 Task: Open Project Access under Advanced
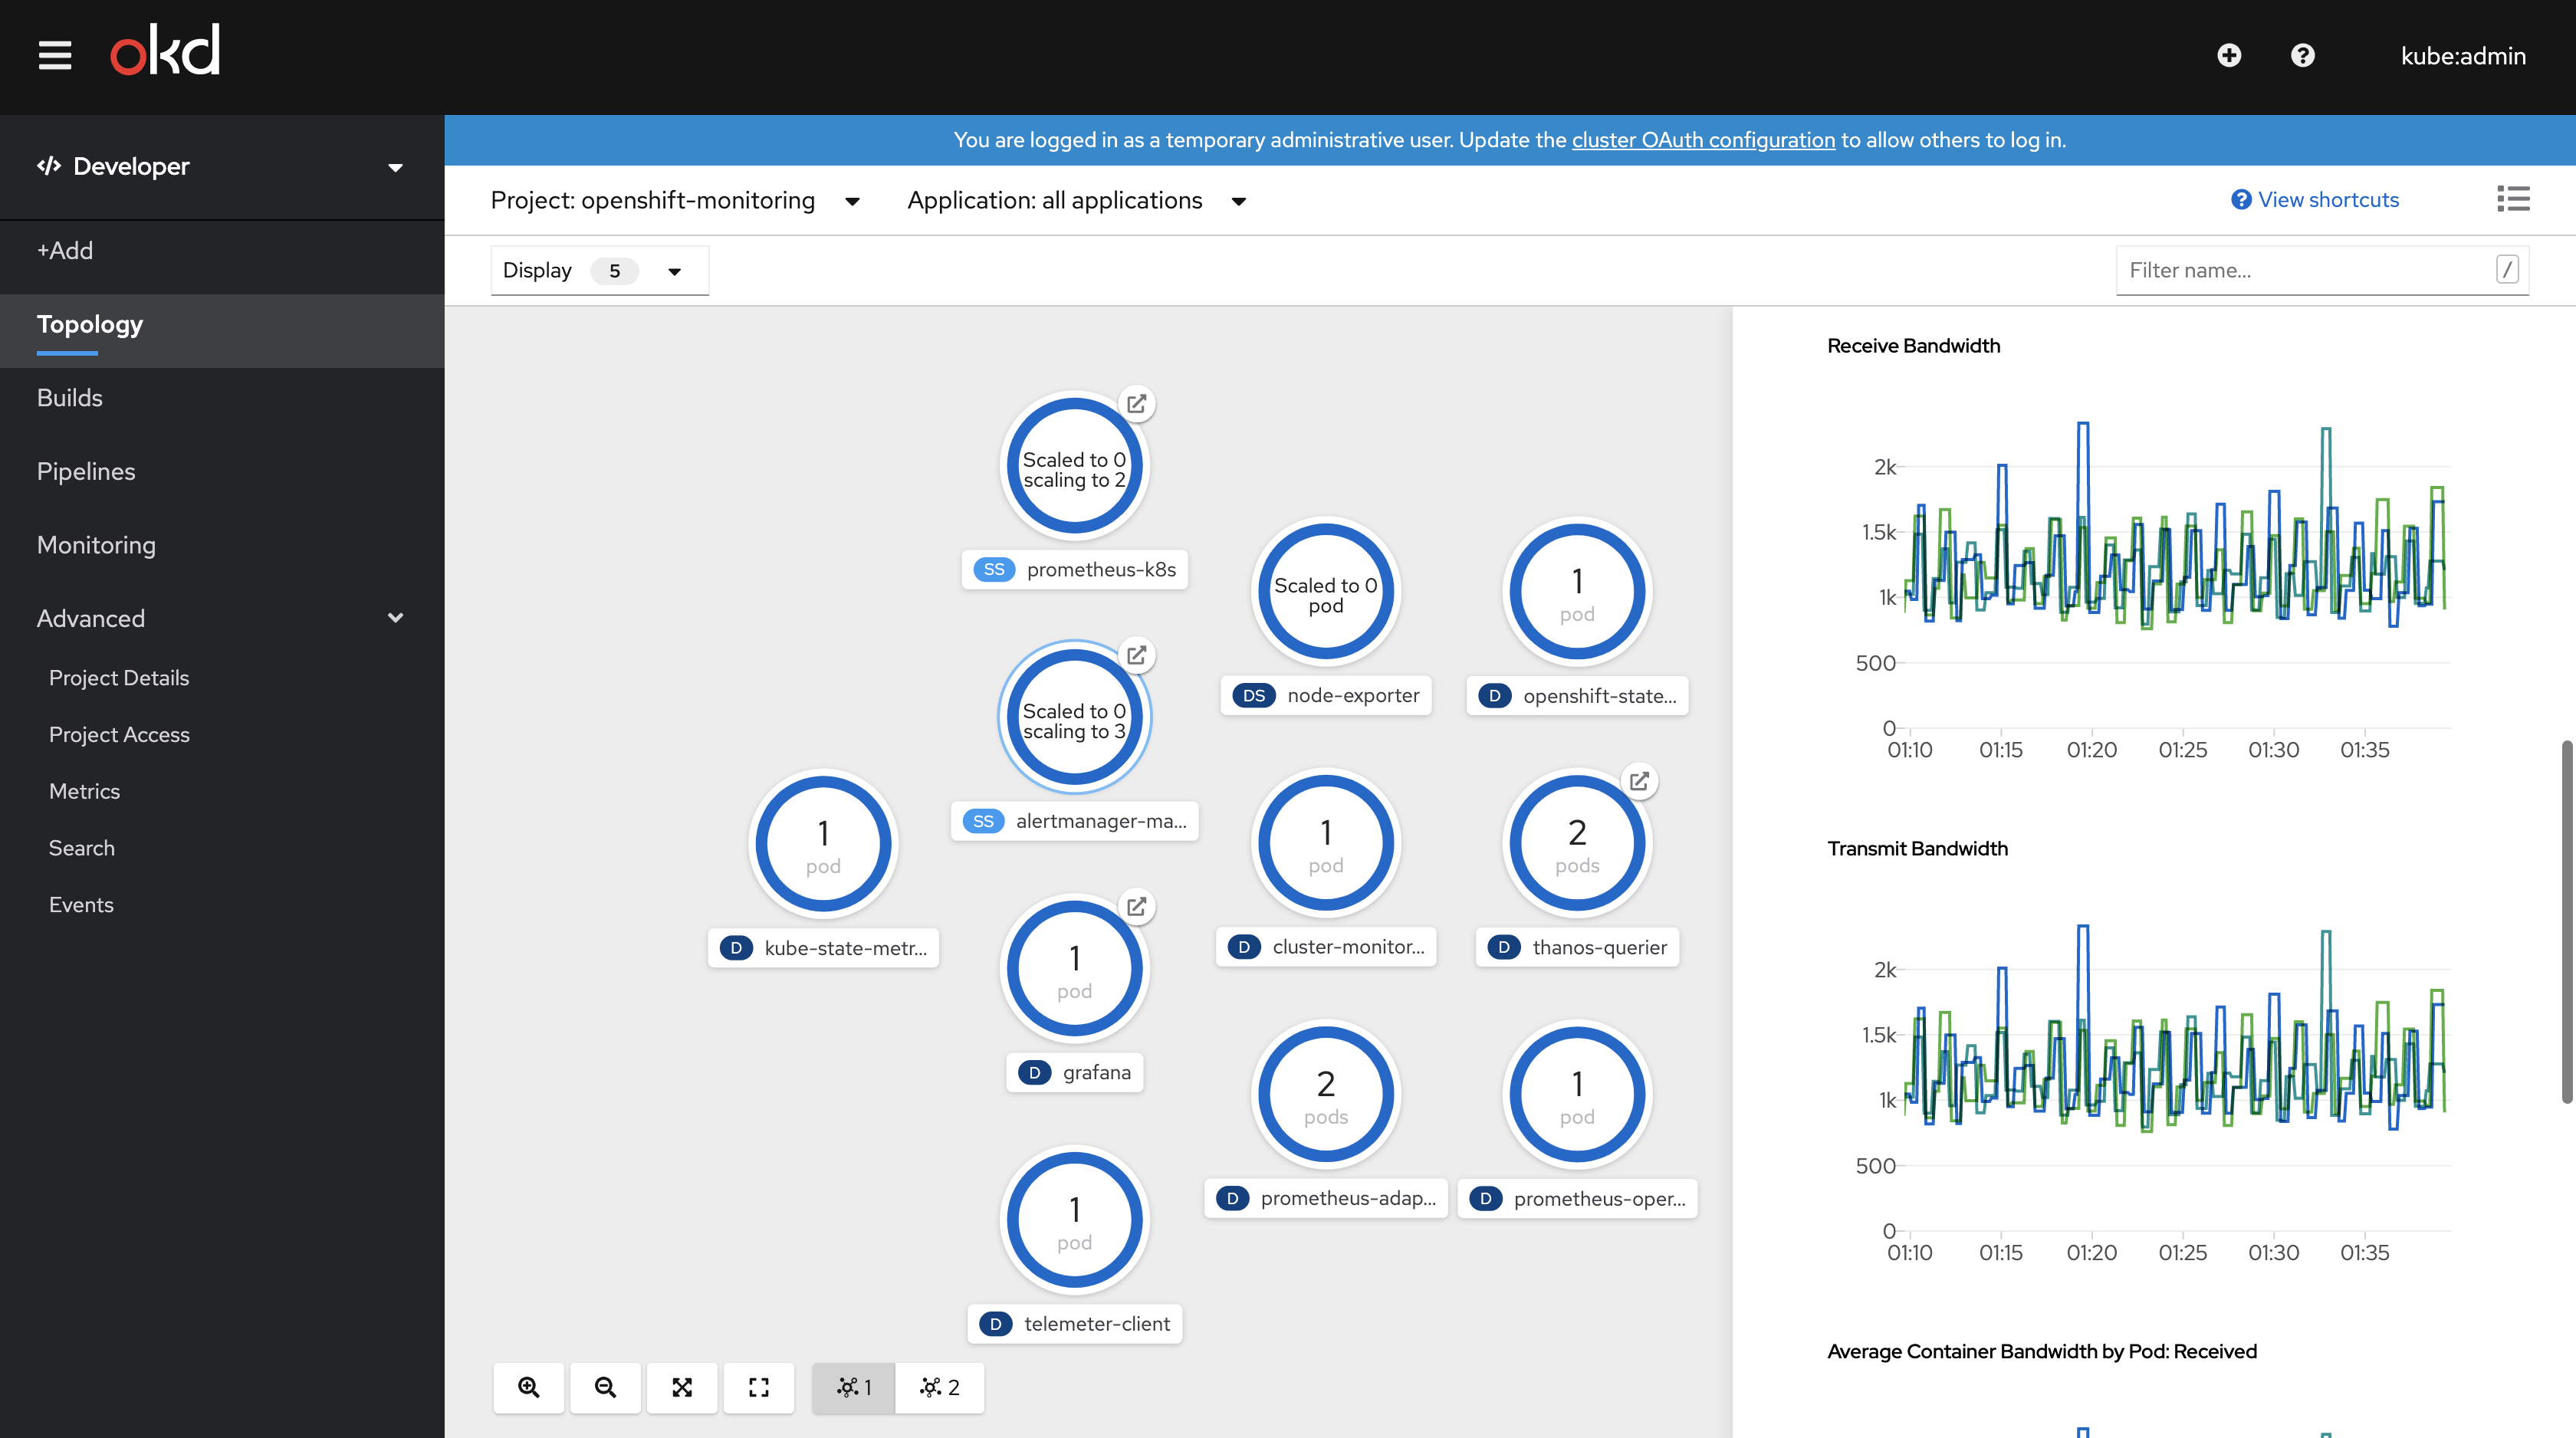(x=119, y=734)
